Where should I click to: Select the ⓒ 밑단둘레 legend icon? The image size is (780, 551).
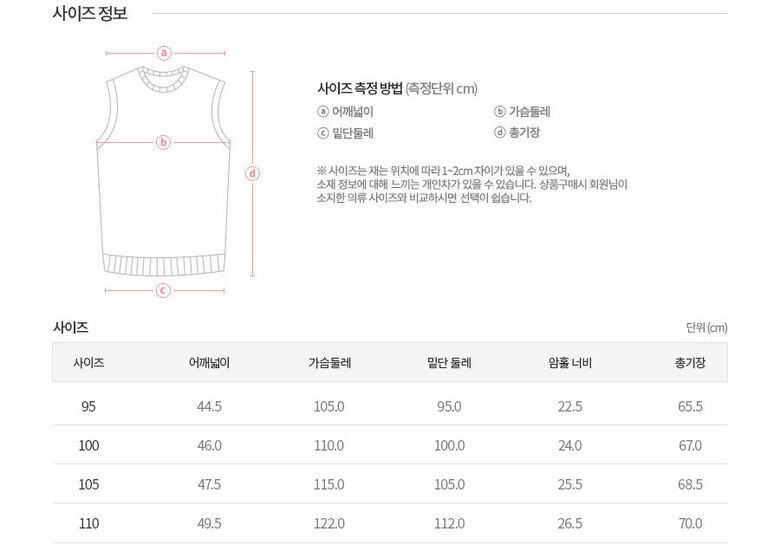tap(323, 133)
